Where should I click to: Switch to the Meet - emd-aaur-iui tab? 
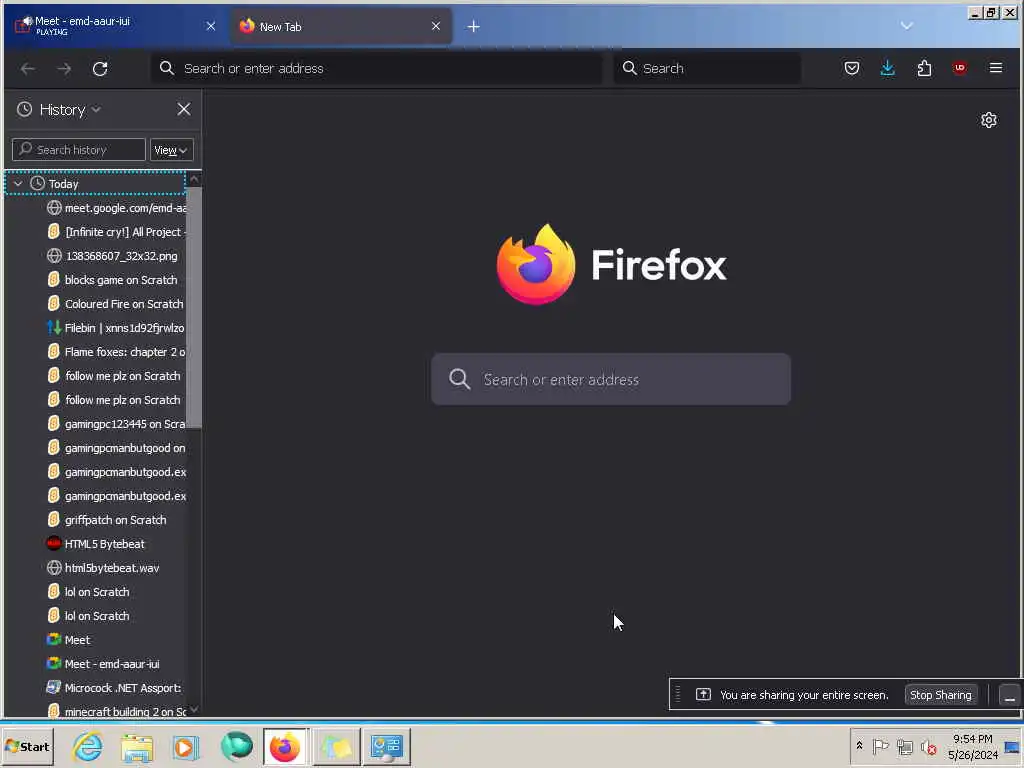pyautogui.click(x=114, y=26)
